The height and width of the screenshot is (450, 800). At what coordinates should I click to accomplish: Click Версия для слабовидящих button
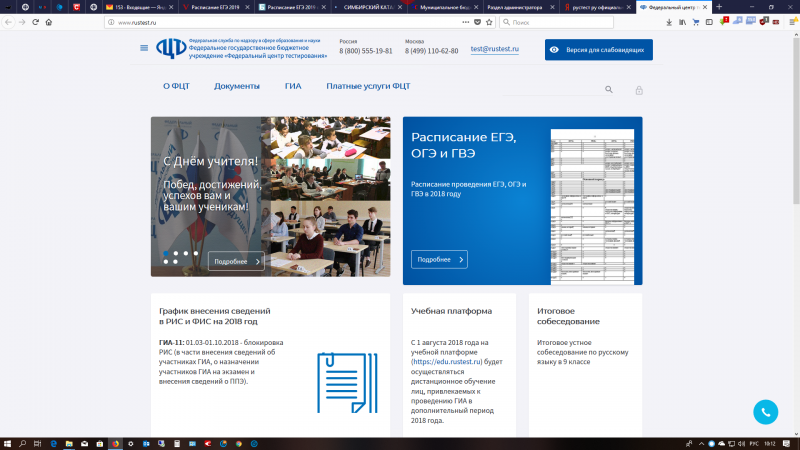click(x=598, y=49)
